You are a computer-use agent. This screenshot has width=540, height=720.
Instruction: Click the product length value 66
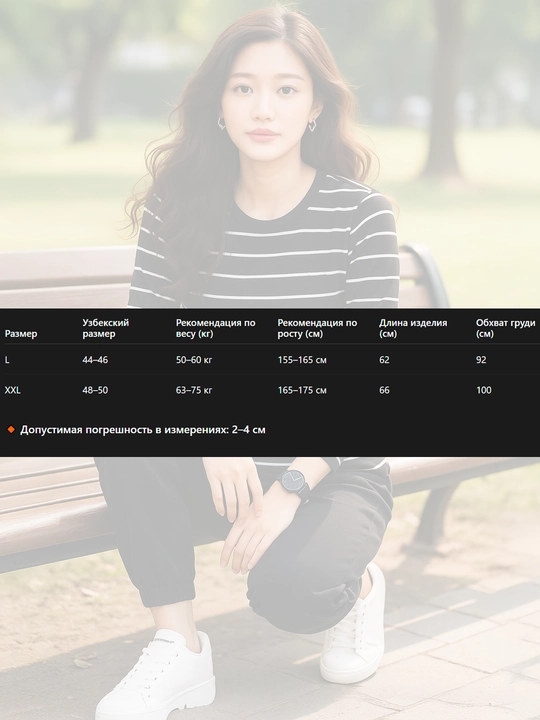(x=384, y=390)
